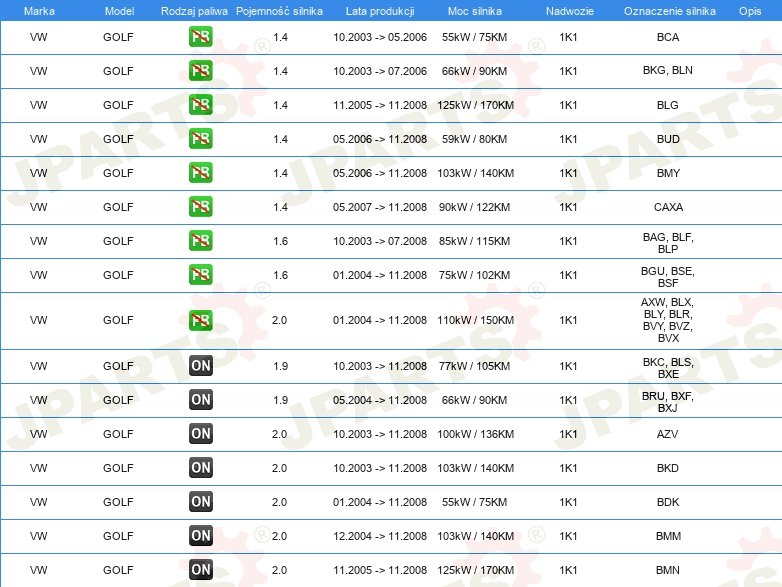Click the engine code BKD

668,468
